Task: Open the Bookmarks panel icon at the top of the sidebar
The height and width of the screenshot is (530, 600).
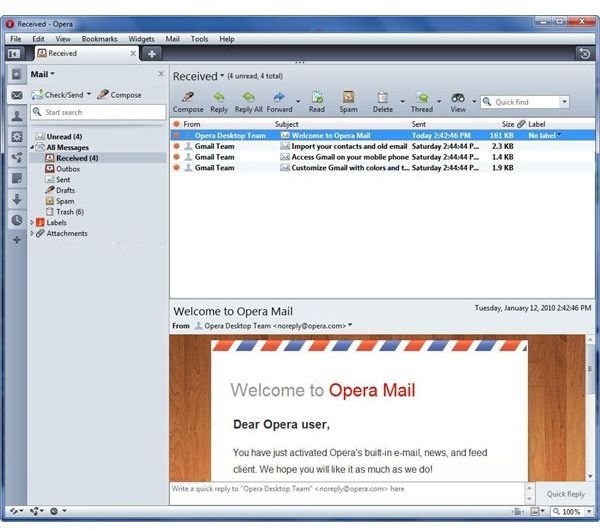Action: (16, 74)
